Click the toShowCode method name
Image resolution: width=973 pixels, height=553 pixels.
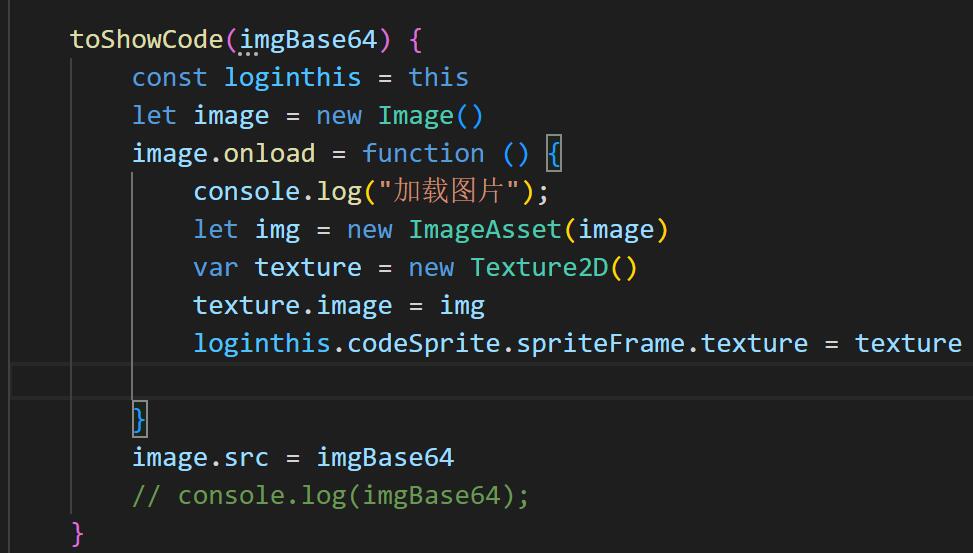(147, 40)
